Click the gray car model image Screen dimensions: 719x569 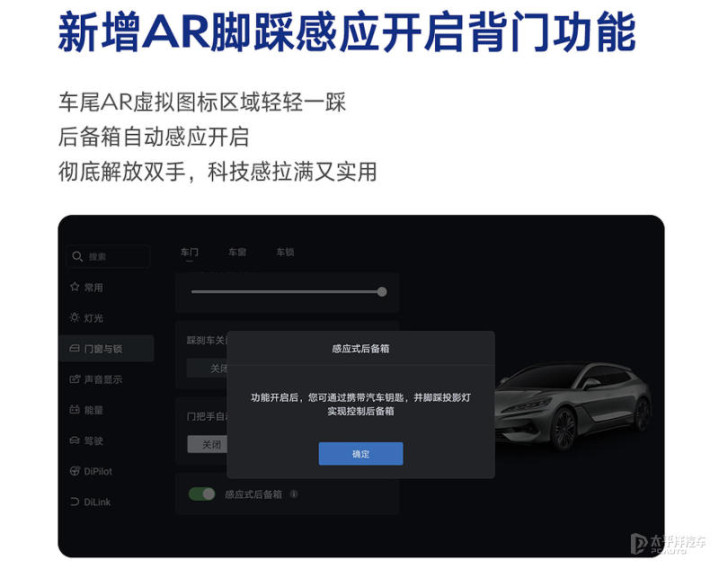(x=573, y=404)
